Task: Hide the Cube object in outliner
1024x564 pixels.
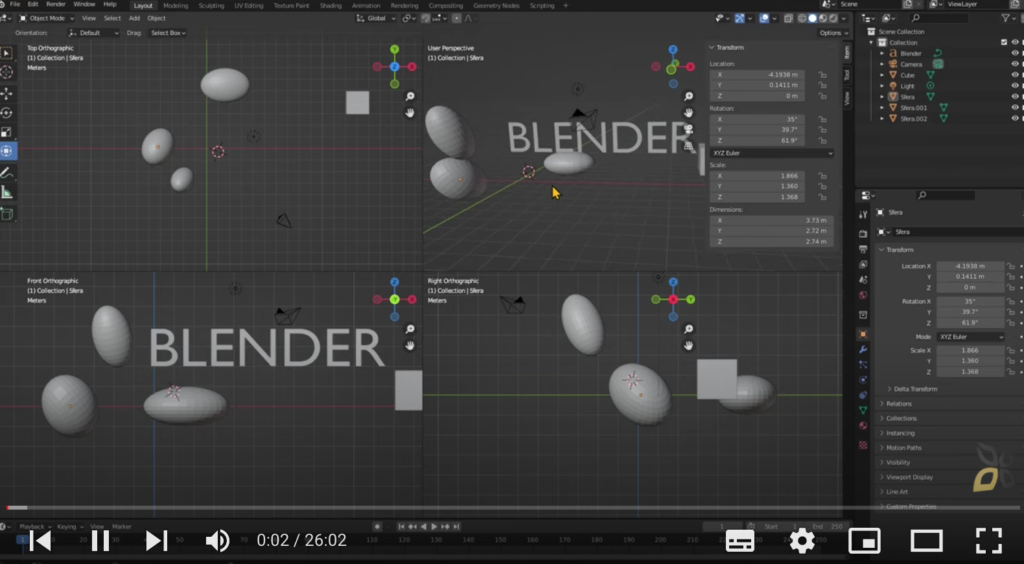Action: pyautogui.click(x=1015, y=75)
